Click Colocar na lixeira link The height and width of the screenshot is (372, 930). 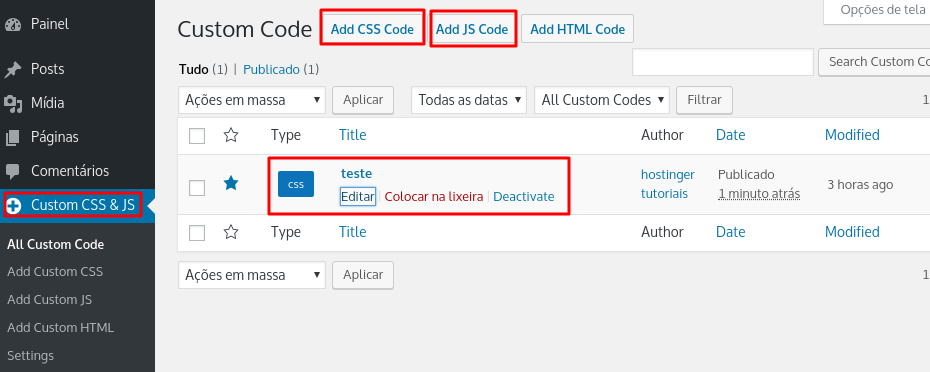pos(434,196)
